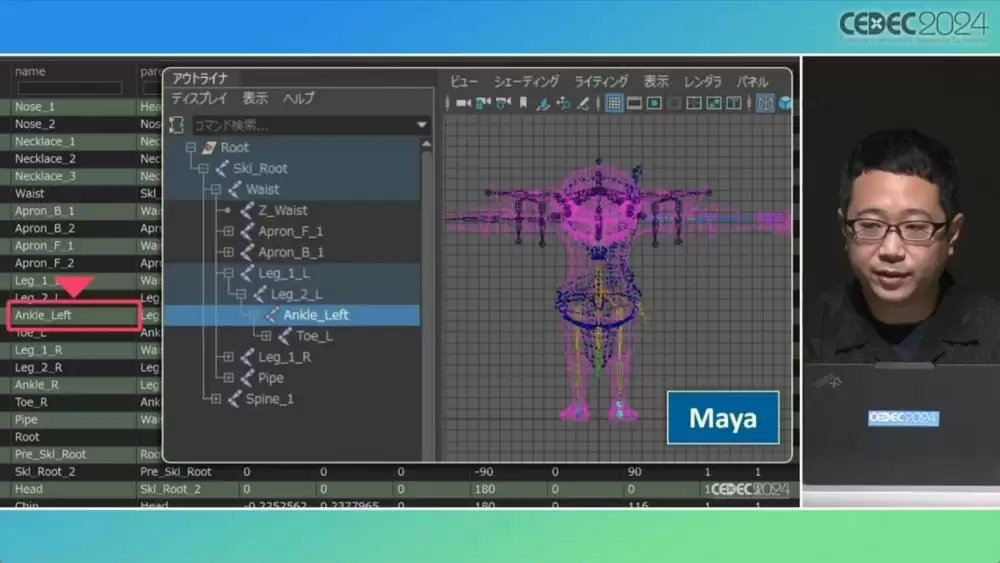Open the シェーディング menu
Viewport: 1000px width, 563px height.
click(526, 82)
